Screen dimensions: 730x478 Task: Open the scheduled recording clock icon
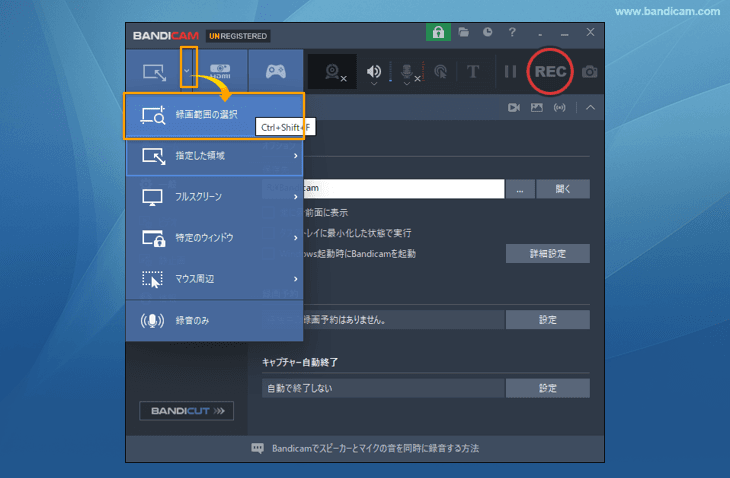487,32
